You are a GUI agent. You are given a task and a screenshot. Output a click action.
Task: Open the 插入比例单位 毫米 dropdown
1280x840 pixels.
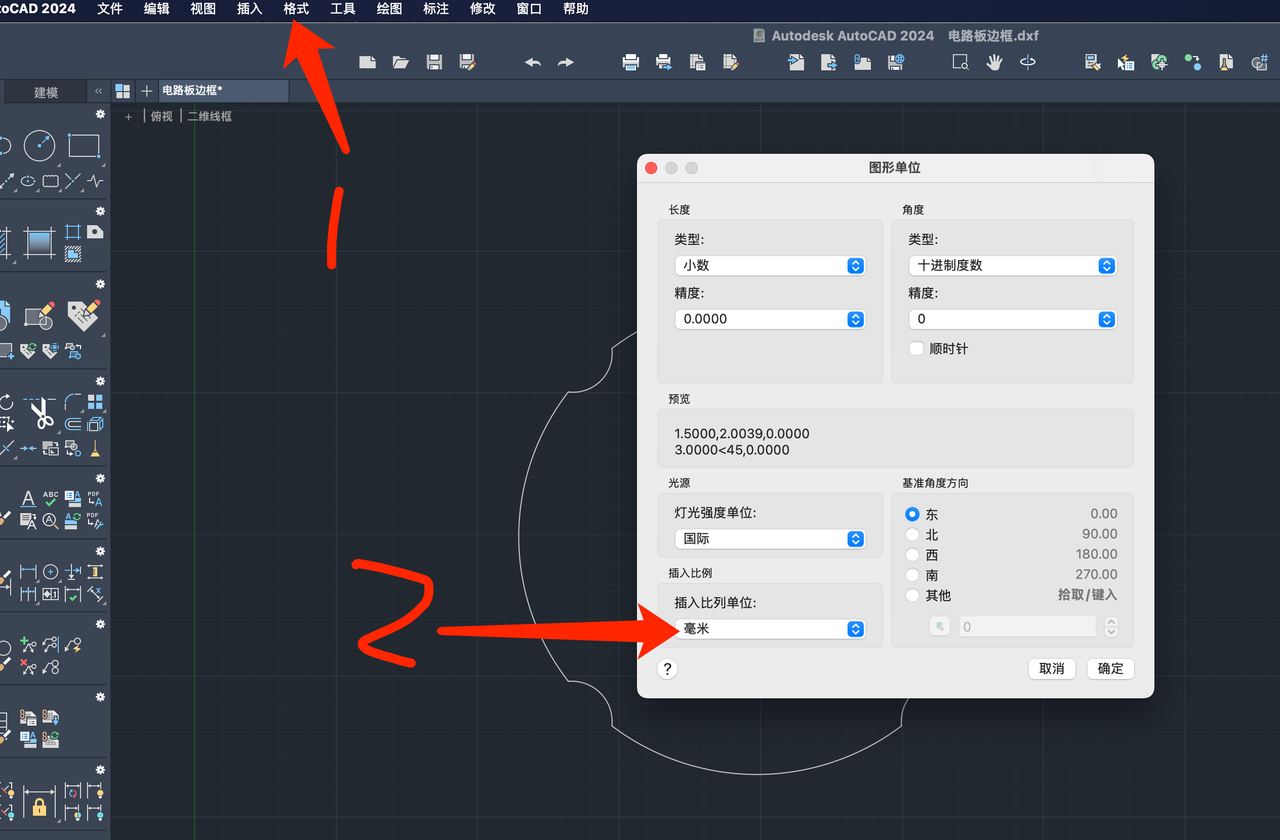pos(769,629)
